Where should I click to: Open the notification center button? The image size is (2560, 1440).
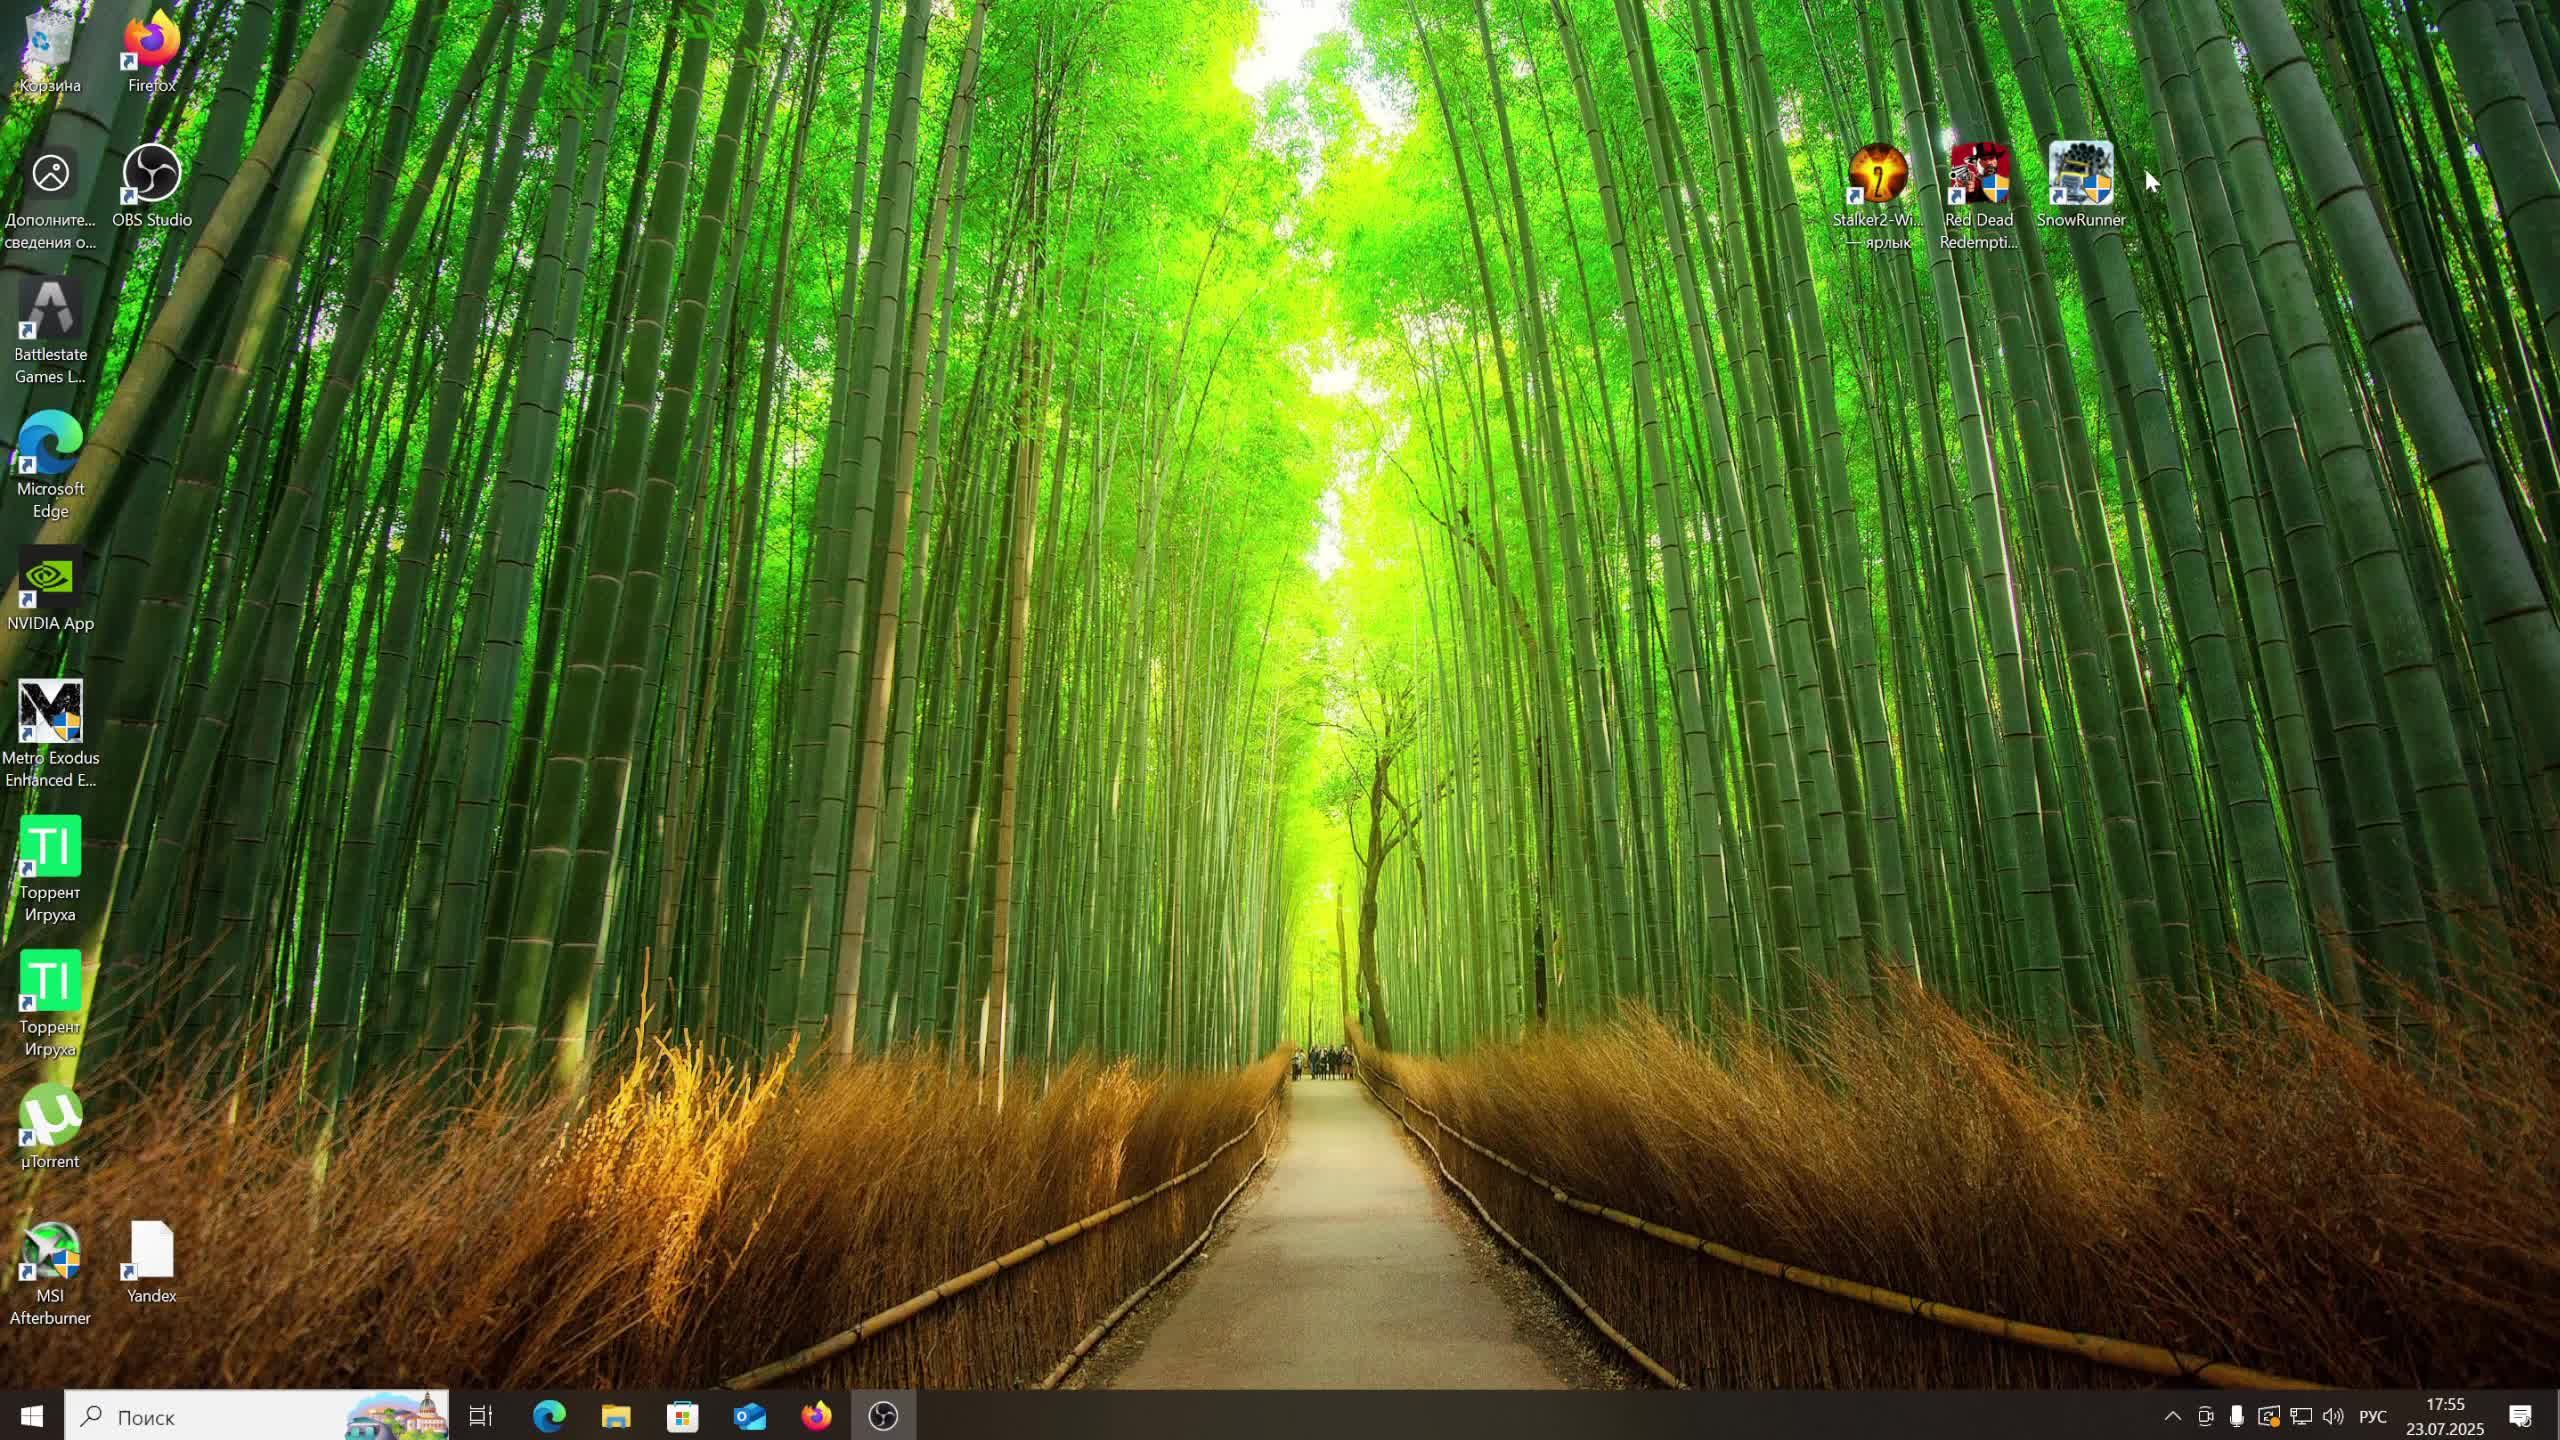(x=2520, y=1416)
